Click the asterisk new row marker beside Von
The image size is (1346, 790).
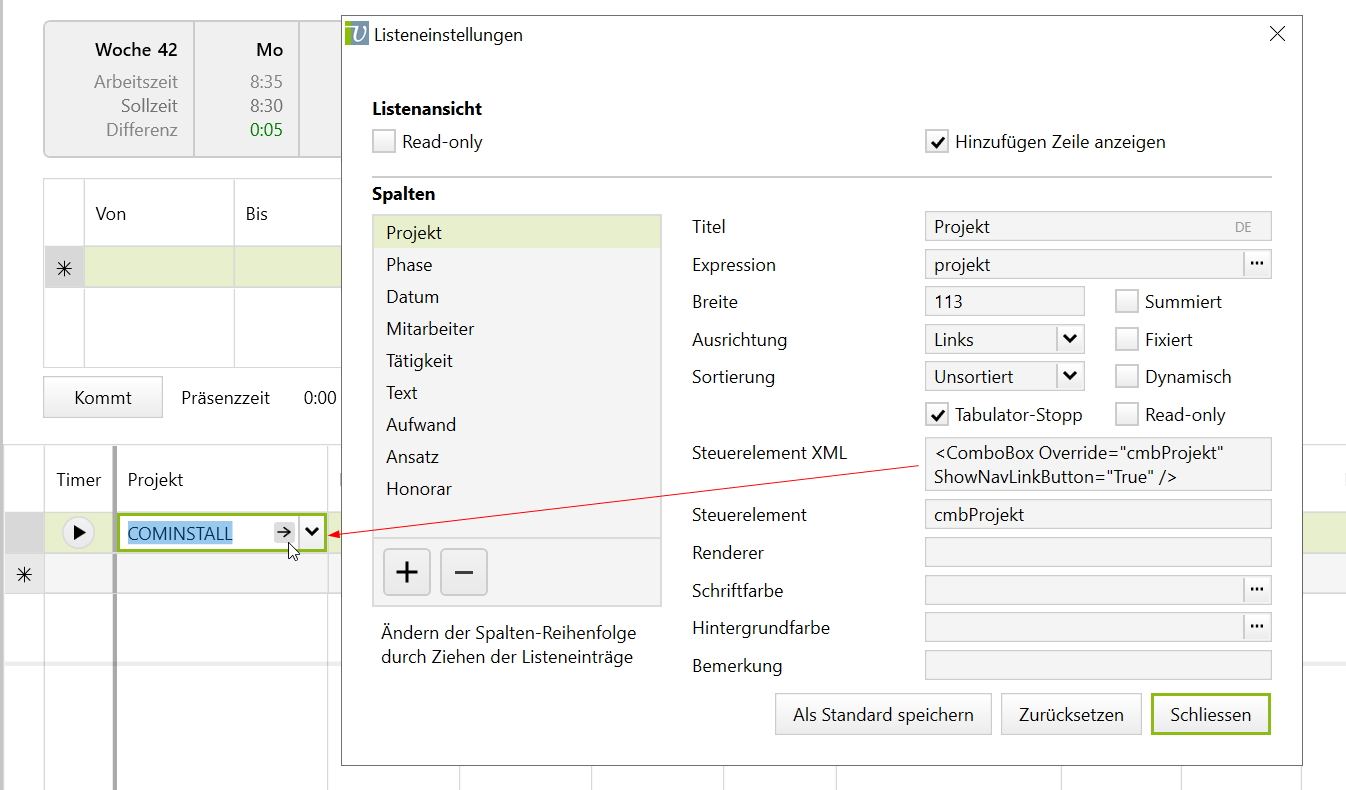click(64, 268)
